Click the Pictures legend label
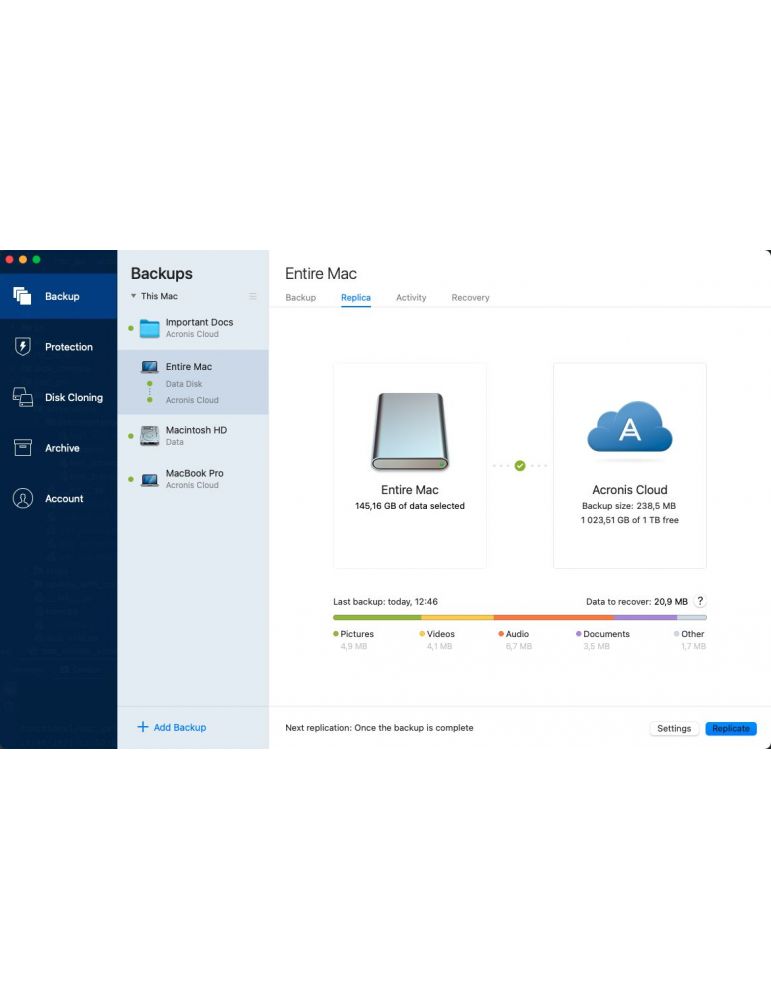Screen dimensions: 771x1000 357,634
